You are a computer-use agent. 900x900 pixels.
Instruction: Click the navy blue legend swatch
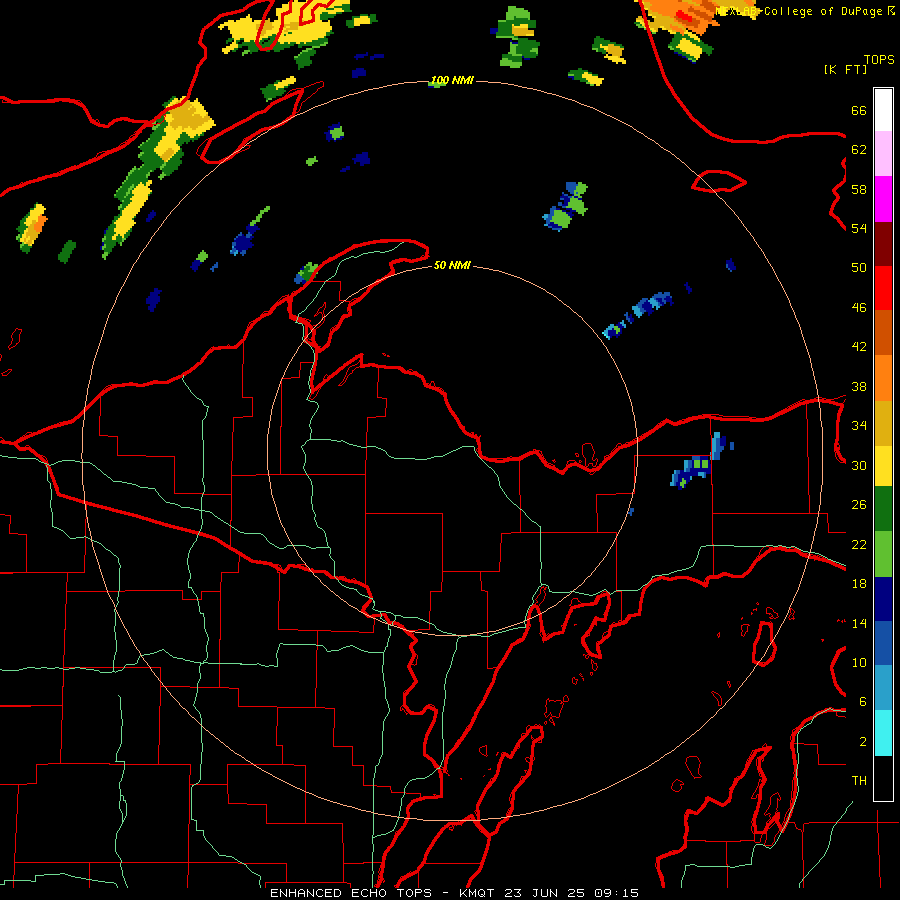(x=883, y=599)
